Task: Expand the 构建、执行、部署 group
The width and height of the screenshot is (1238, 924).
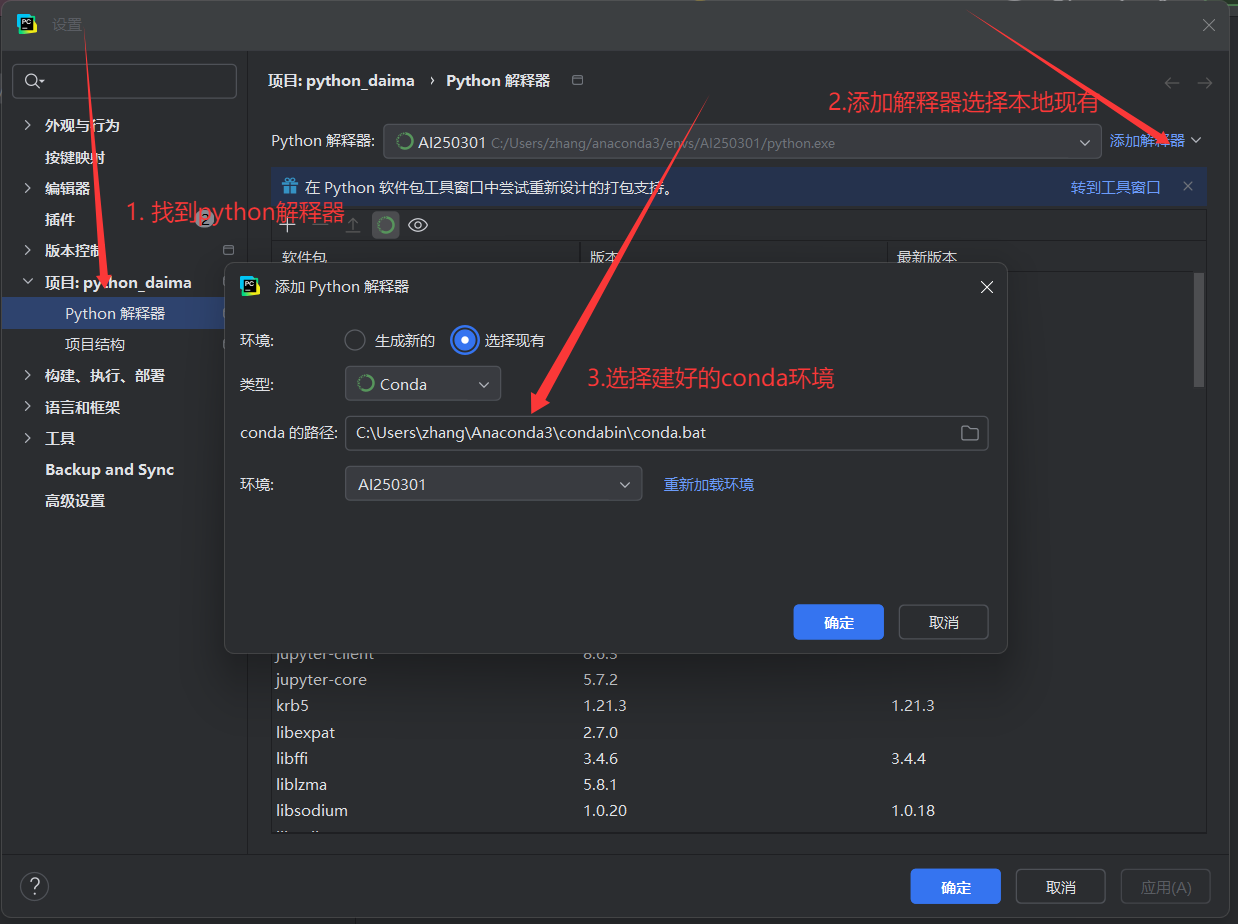Action: [27, 376]
